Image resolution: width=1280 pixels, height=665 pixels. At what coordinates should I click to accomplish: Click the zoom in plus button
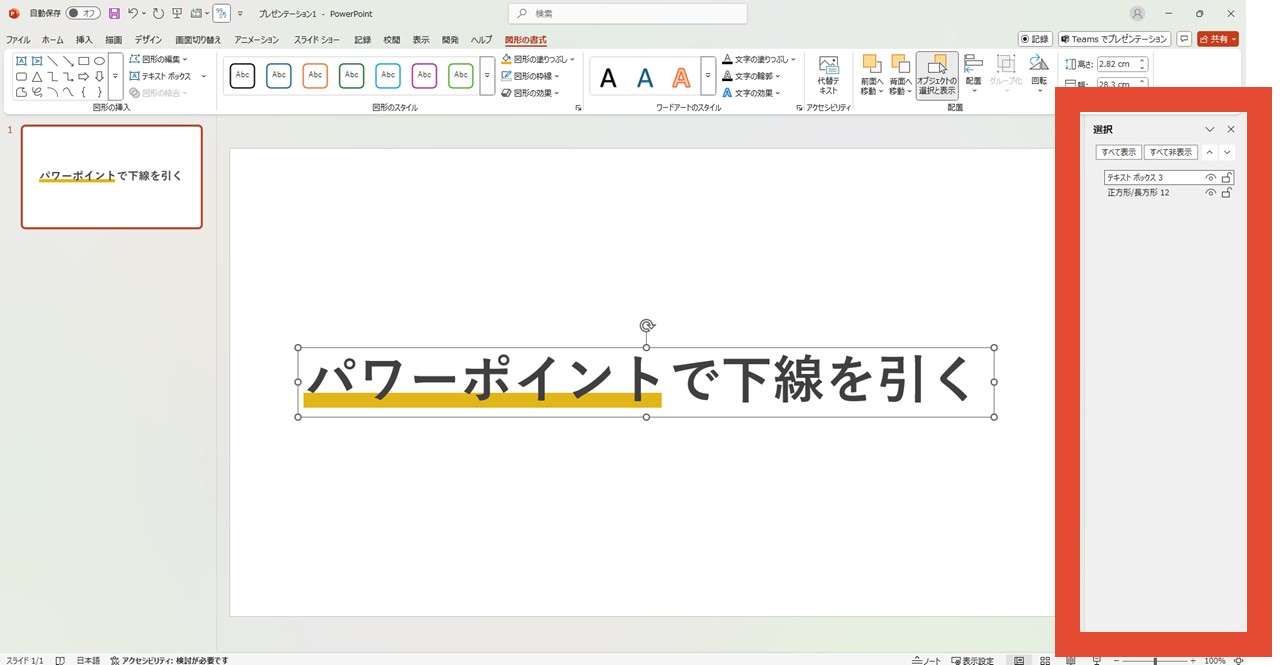click(x=1193, y=661)
